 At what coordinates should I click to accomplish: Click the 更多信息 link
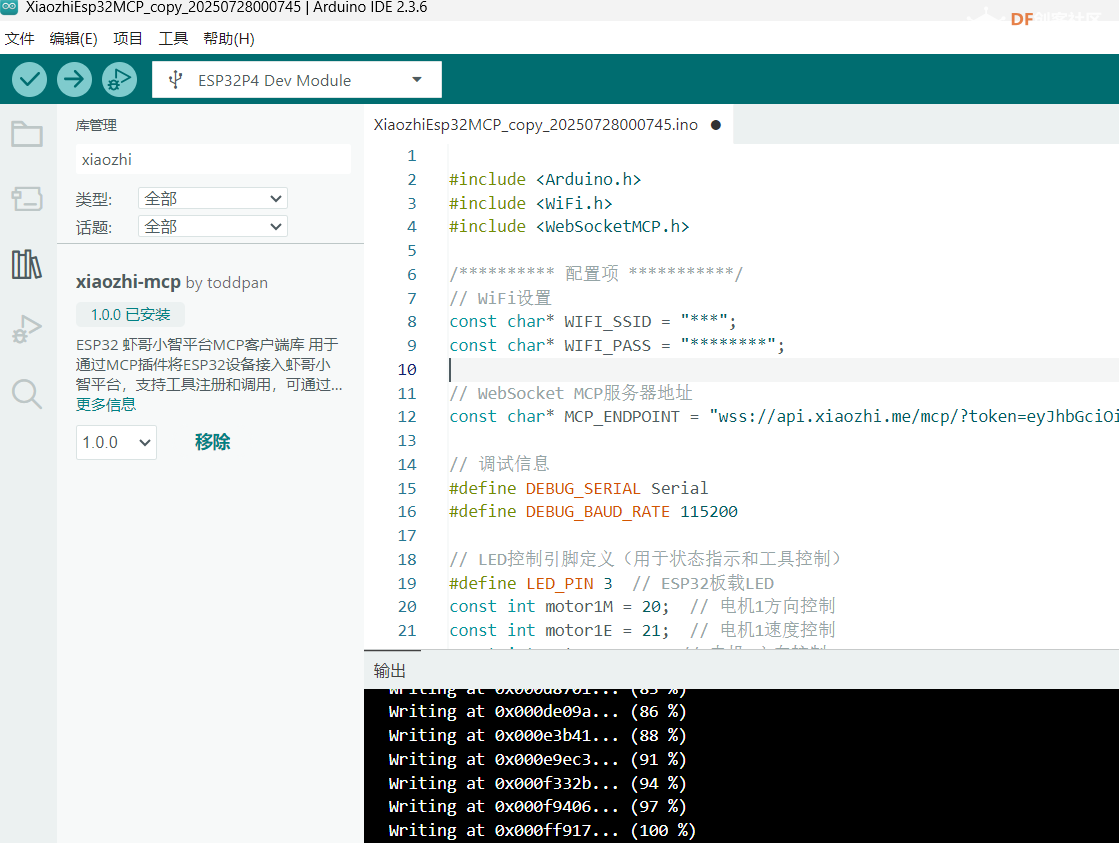pos(106,405)
